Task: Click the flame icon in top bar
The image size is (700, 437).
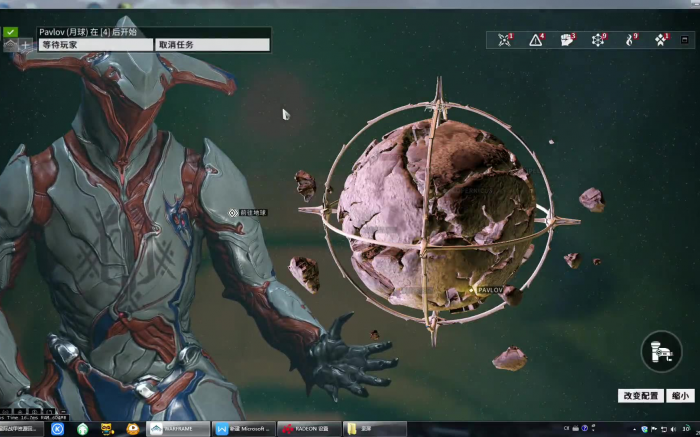Action: [x=630, y=40]
